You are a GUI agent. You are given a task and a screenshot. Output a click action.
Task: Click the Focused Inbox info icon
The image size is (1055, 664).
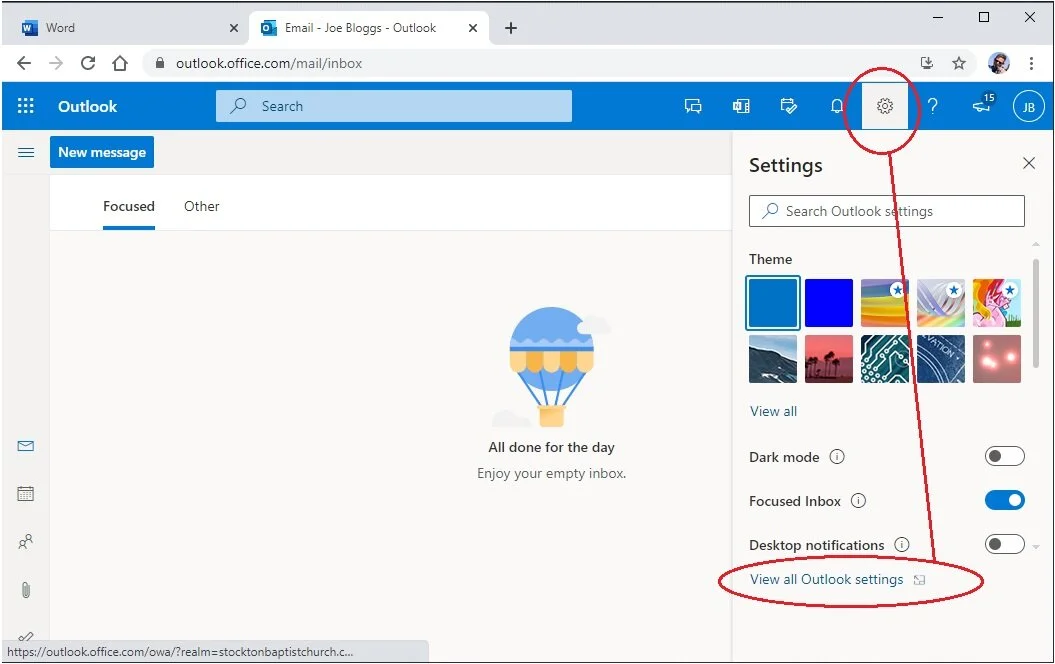click(858, 501)
